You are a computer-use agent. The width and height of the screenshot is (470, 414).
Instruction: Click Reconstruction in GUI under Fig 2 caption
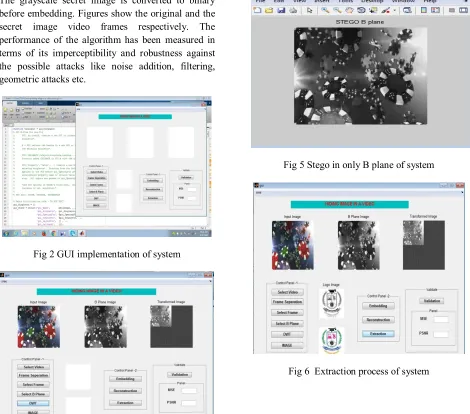[x=125, y=391]
